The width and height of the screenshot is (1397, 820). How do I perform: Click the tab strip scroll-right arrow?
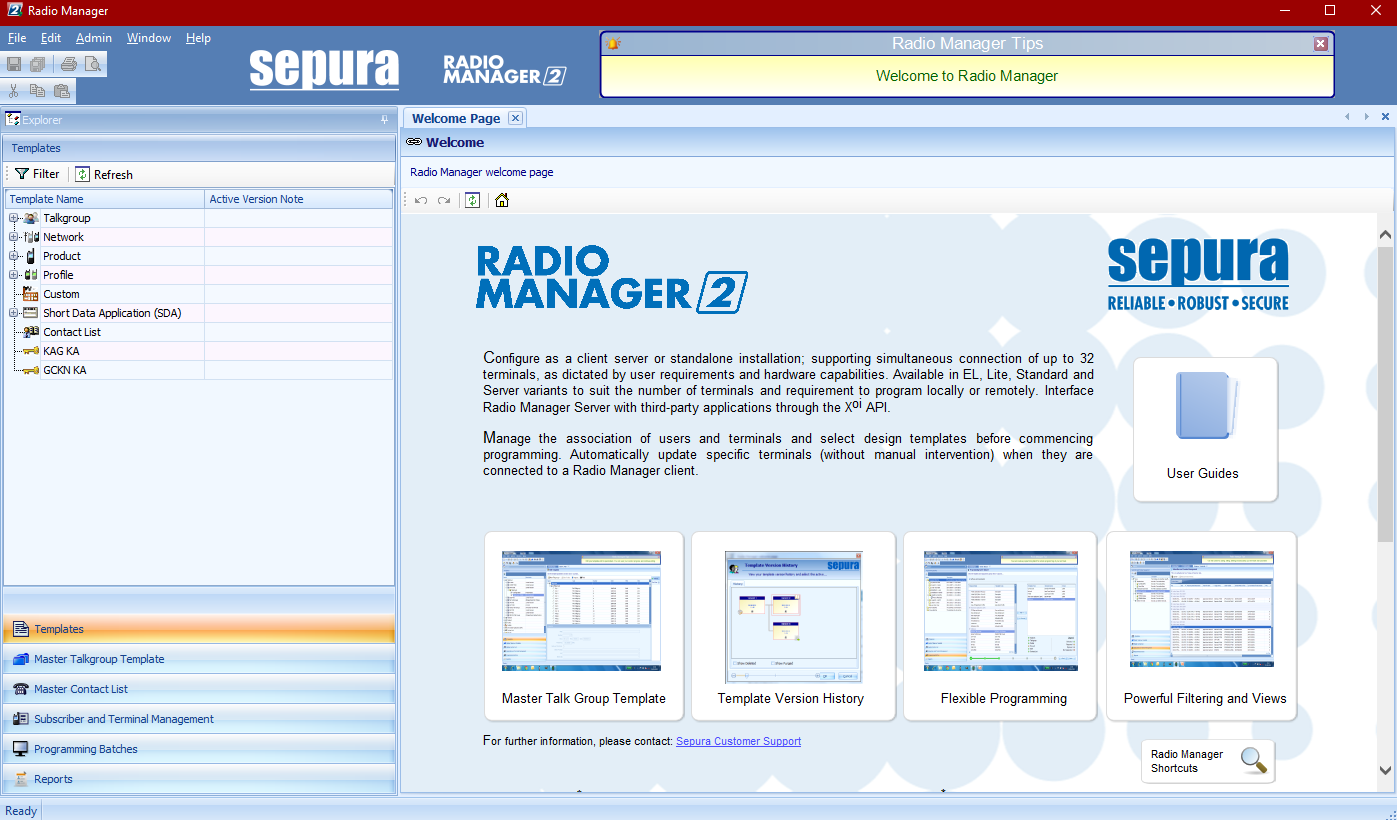coord(1367,117)
